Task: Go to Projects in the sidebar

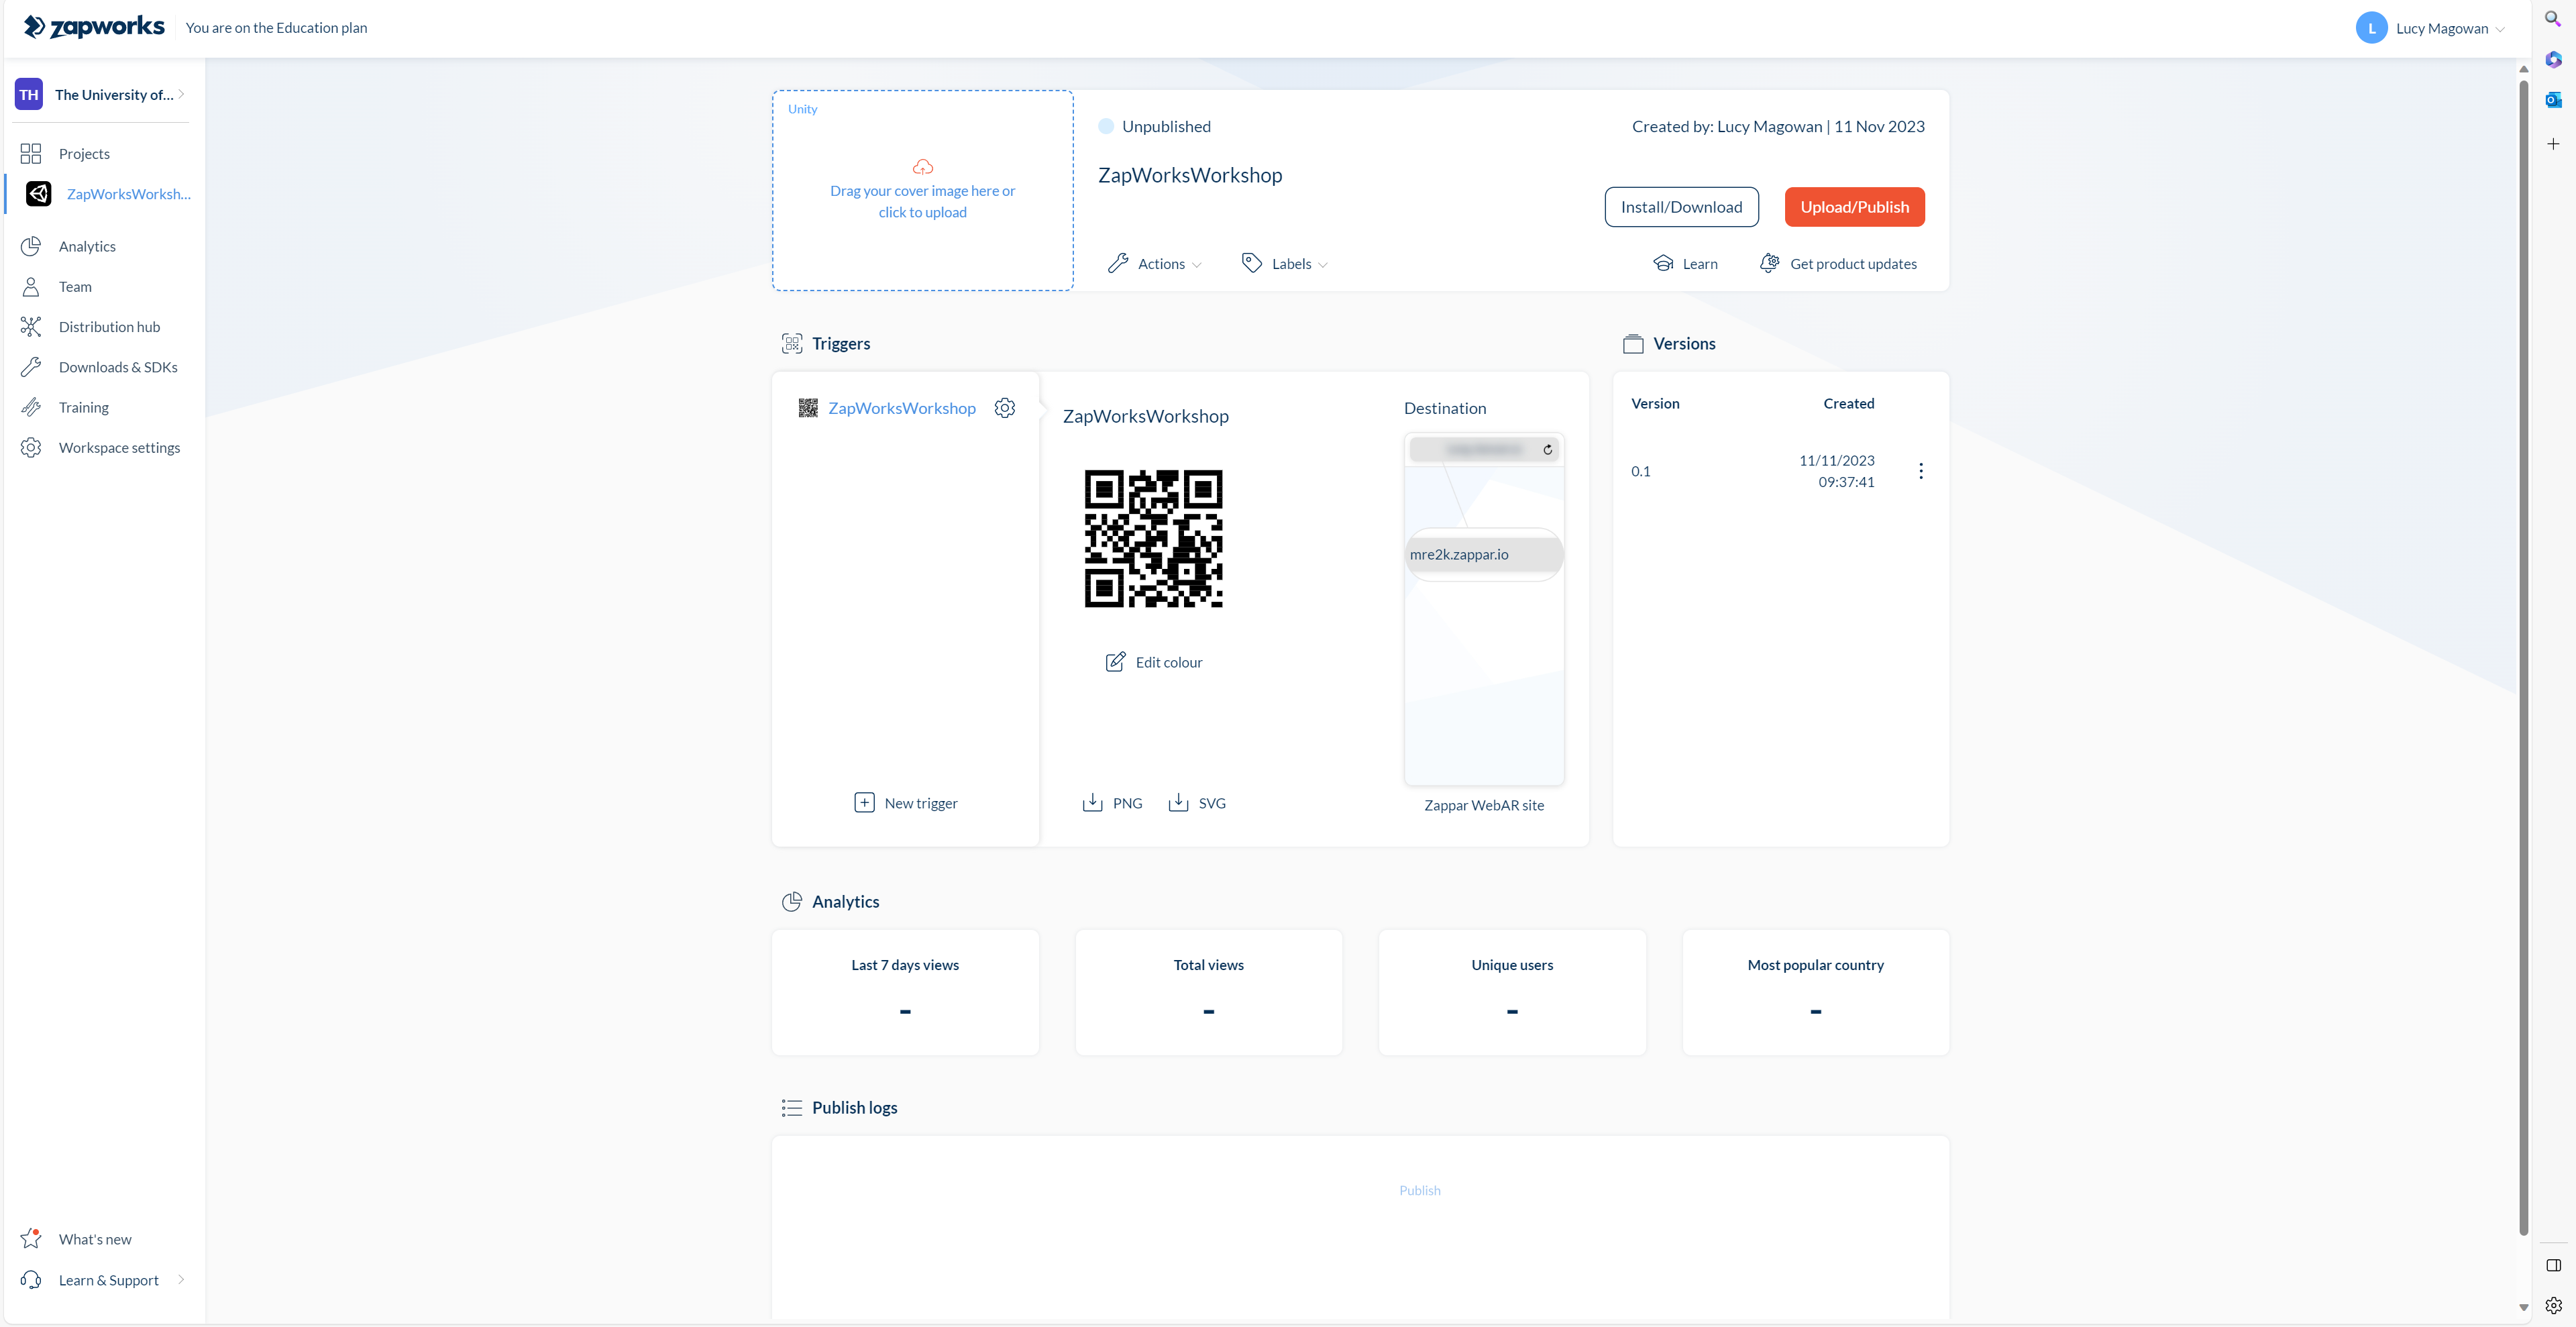Action: 84,153
